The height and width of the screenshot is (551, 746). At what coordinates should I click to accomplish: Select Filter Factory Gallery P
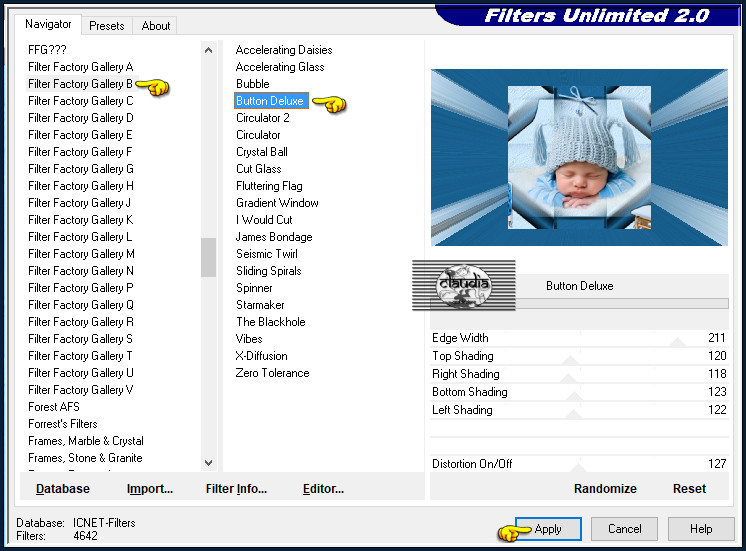[80, 288]
